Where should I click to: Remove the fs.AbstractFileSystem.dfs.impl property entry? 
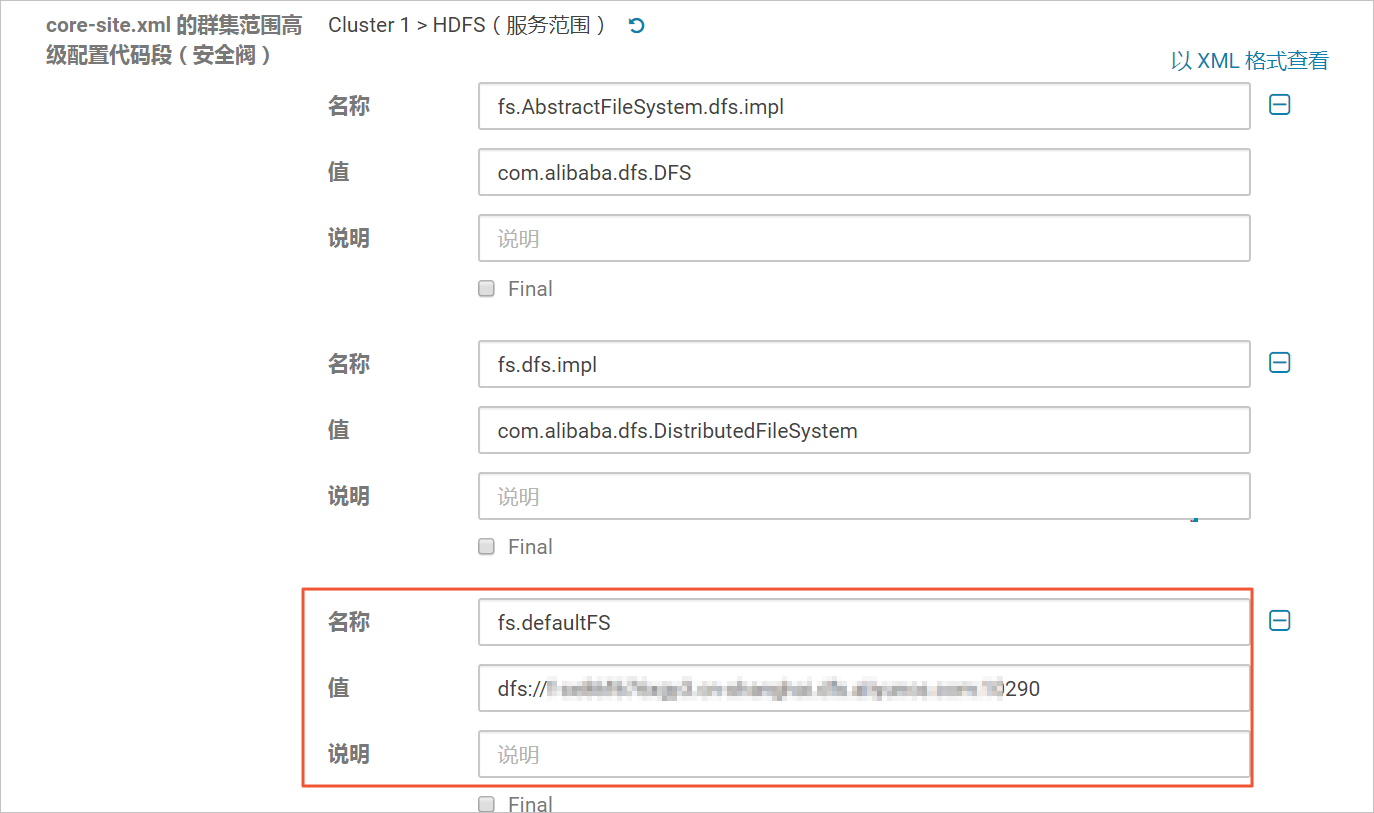pyautogui.click(x=1279, y=105)
